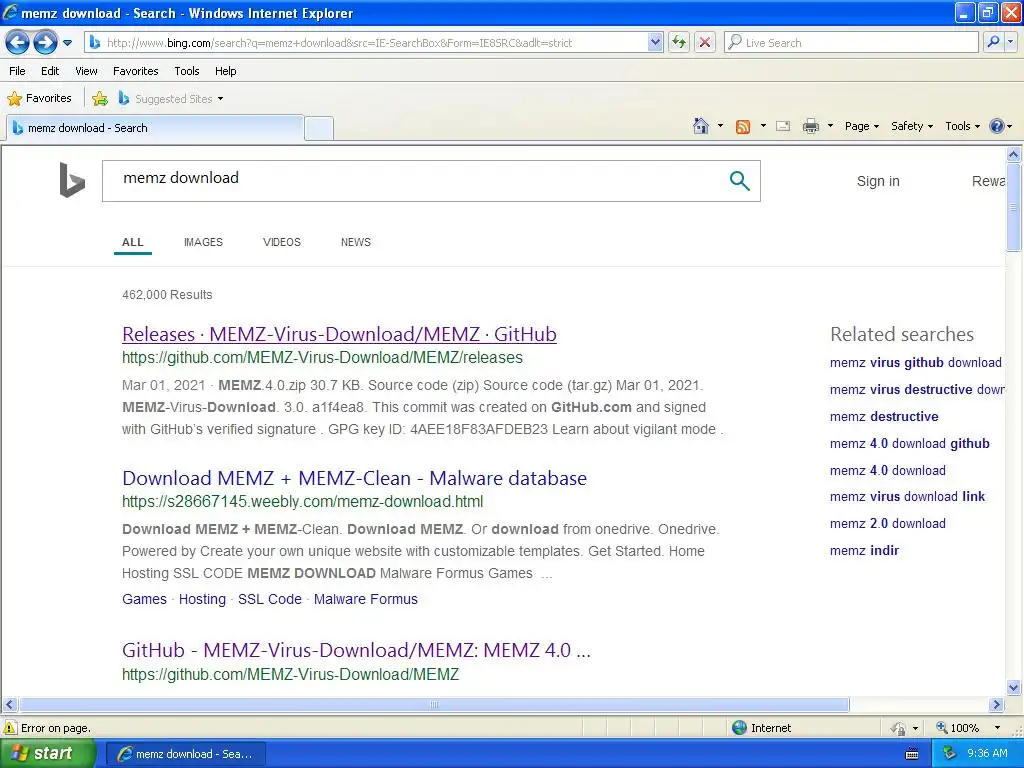Viewport: 1024px width, 768px height.
Task: Switch to the IMAGES tab
Action: [203, 242]
